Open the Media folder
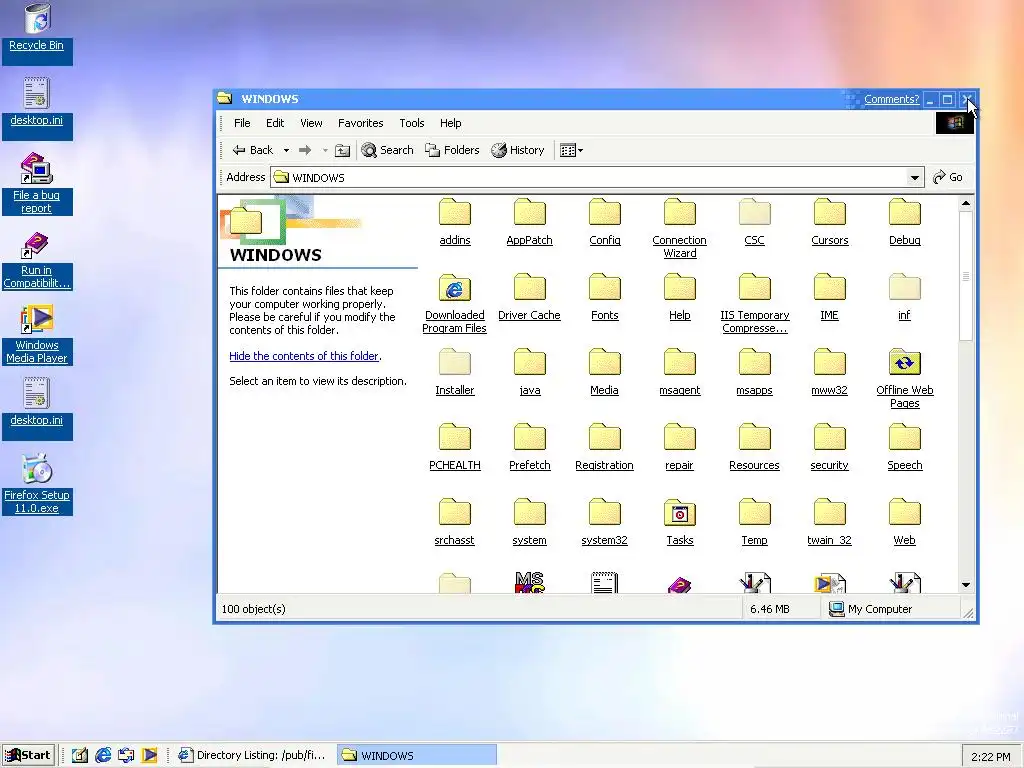Screen dimensions: 1024x768 click(x=605, y=372)
